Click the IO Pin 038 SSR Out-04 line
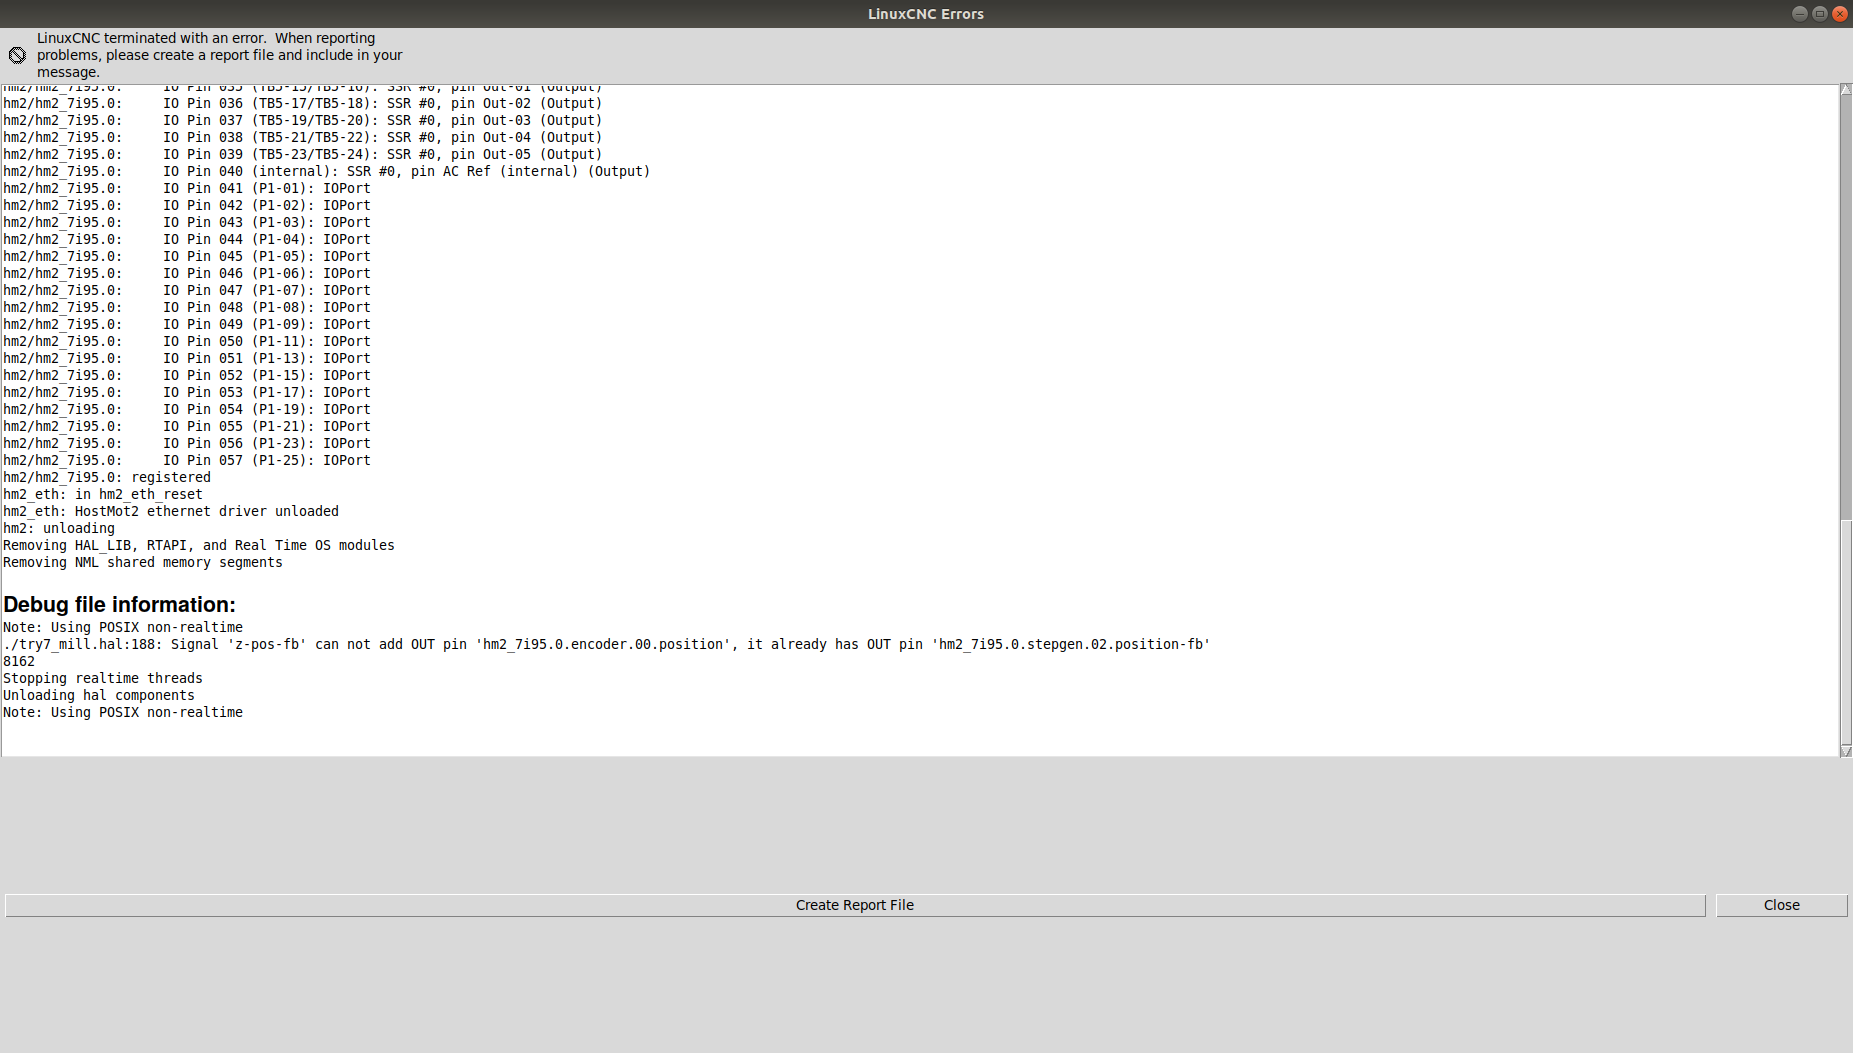The image size is (1853, 1053). tap(303, 137)
